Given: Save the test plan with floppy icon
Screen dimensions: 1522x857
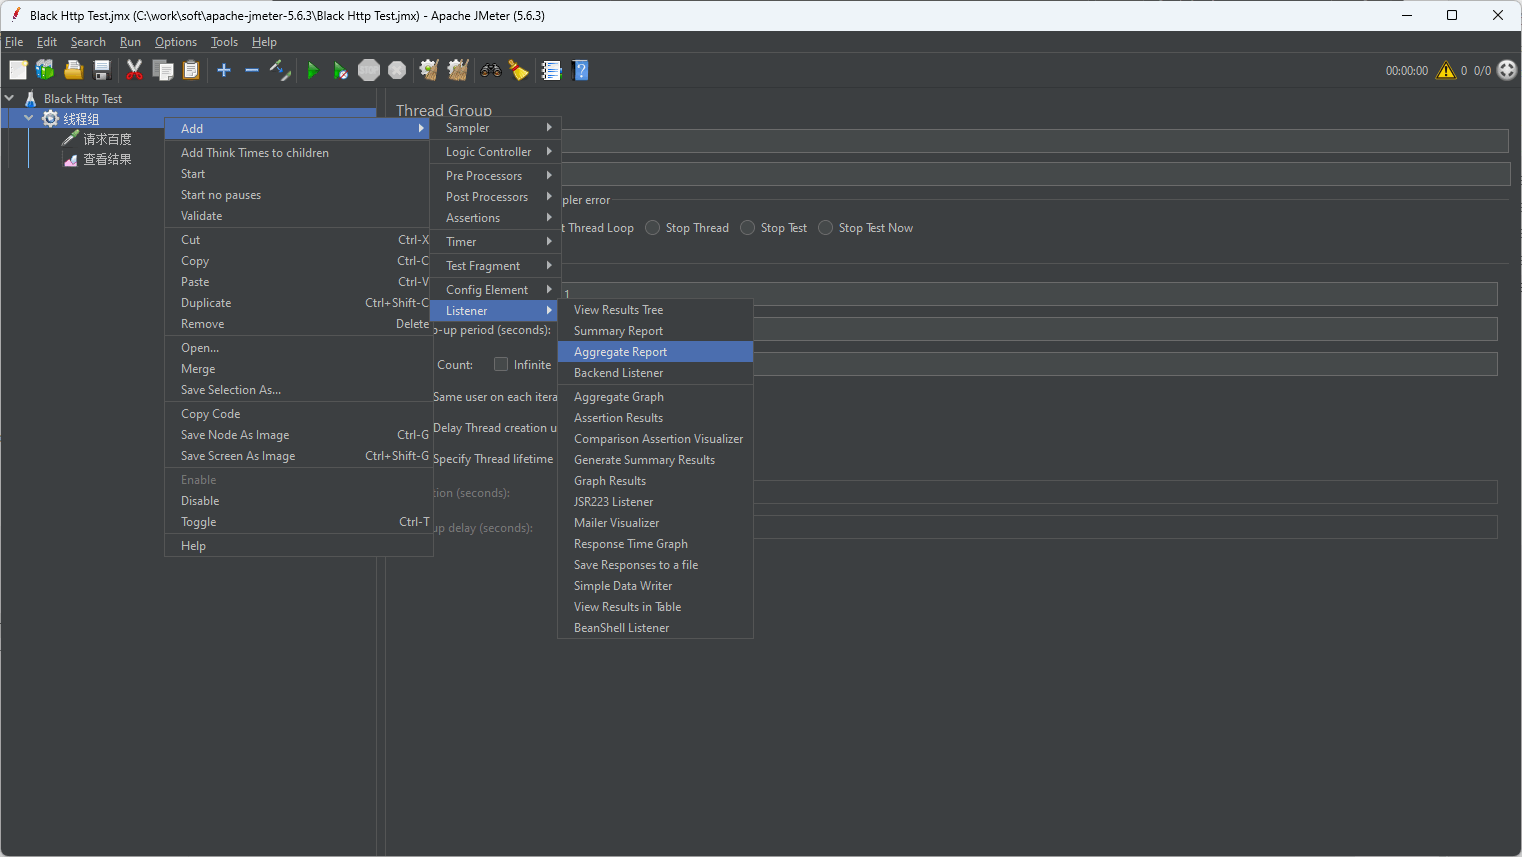Looking at the screenshot, I should coord(101,70).
